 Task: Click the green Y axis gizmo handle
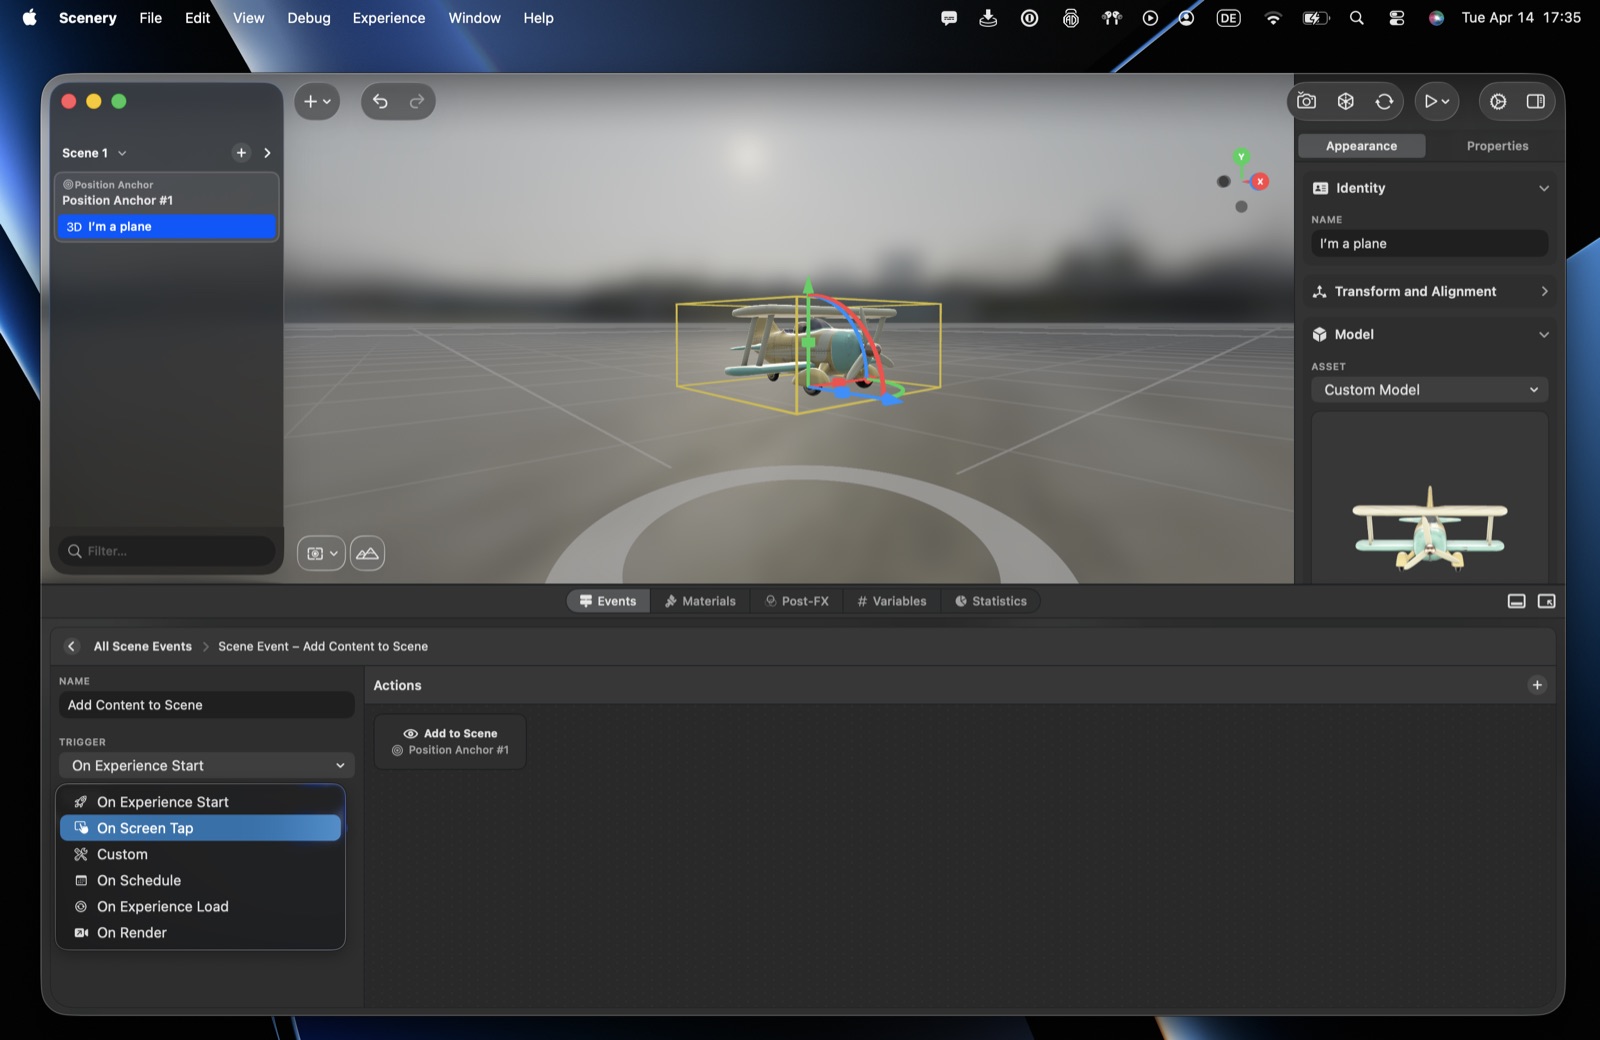(1241, 157)
